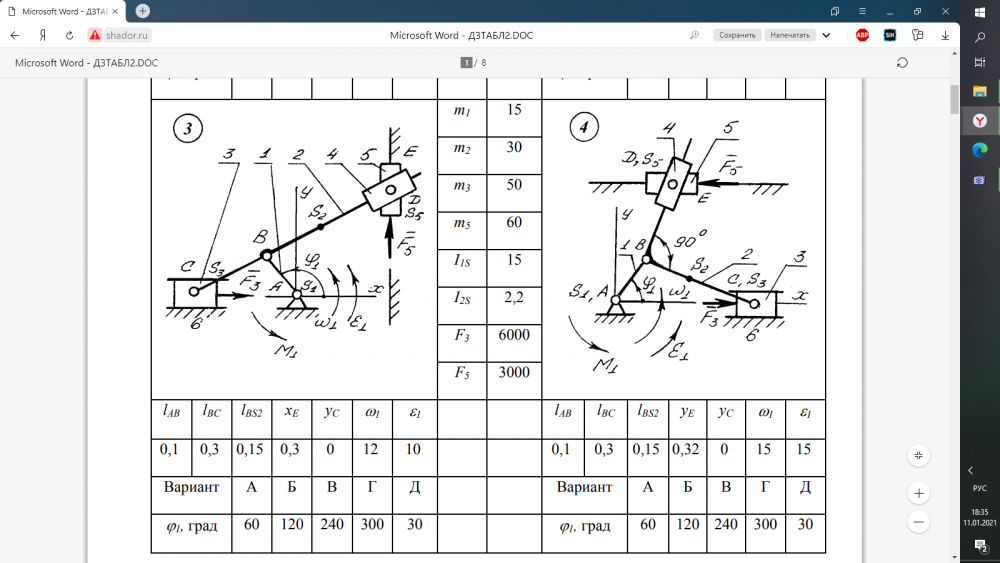The width and height of the screenshot is (1000, 563).
Task: Click the Напечатать button
Action: pos(790,35)
